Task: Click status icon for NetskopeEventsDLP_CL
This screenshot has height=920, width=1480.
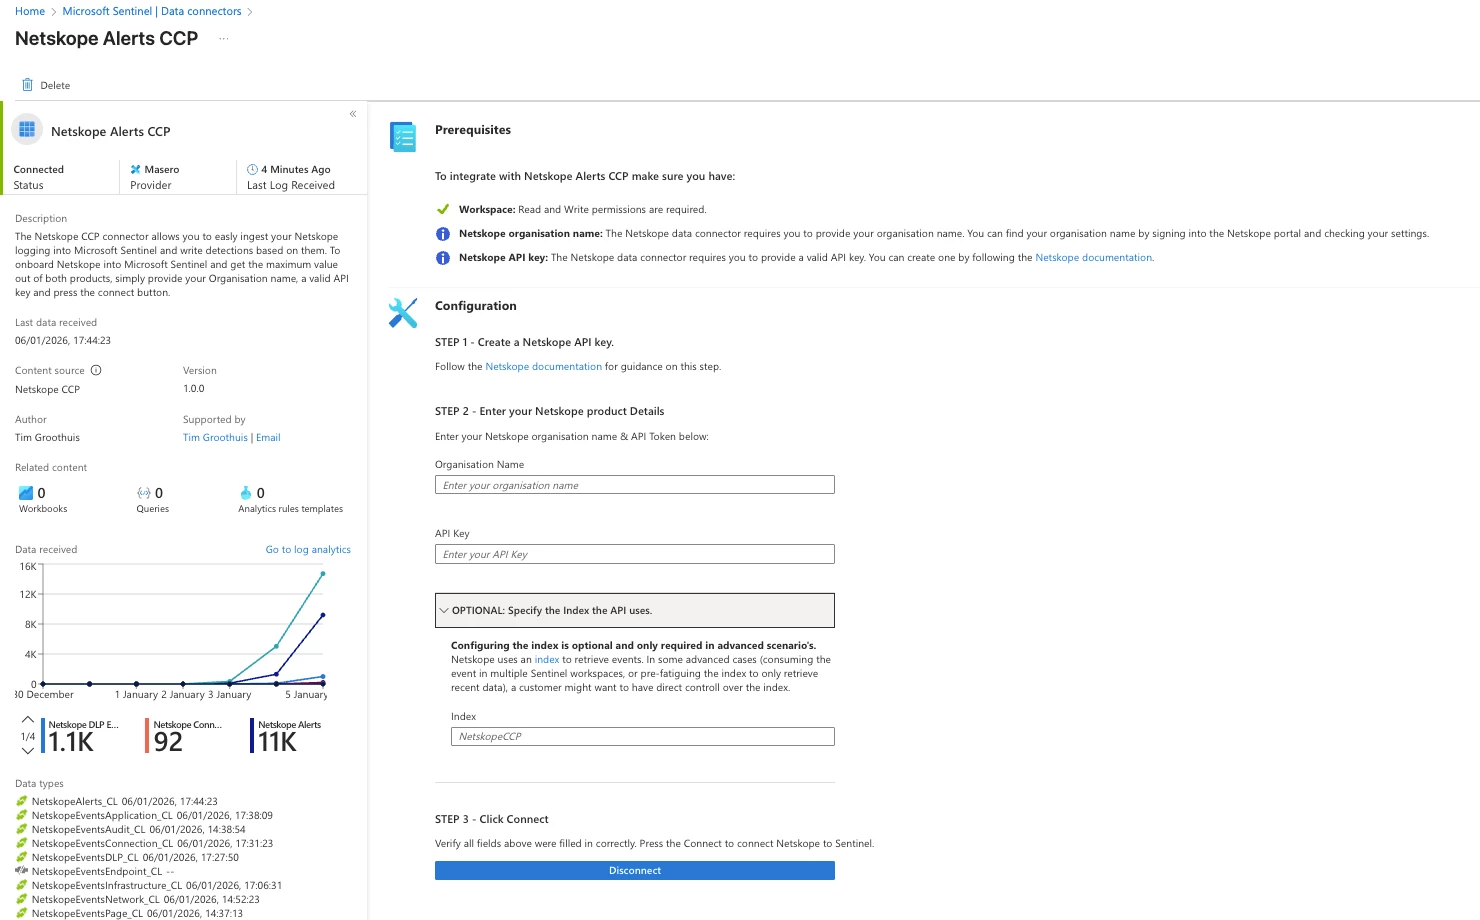Action: [21, 858]
